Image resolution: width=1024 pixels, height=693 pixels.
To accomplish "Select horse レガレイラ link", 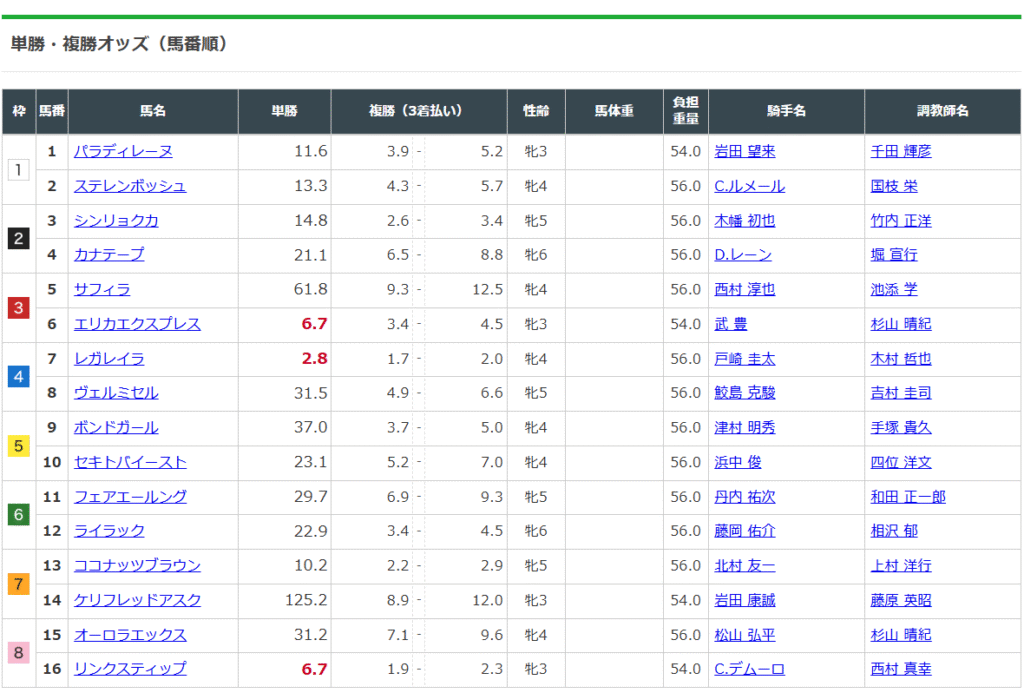I will (109, 359).
